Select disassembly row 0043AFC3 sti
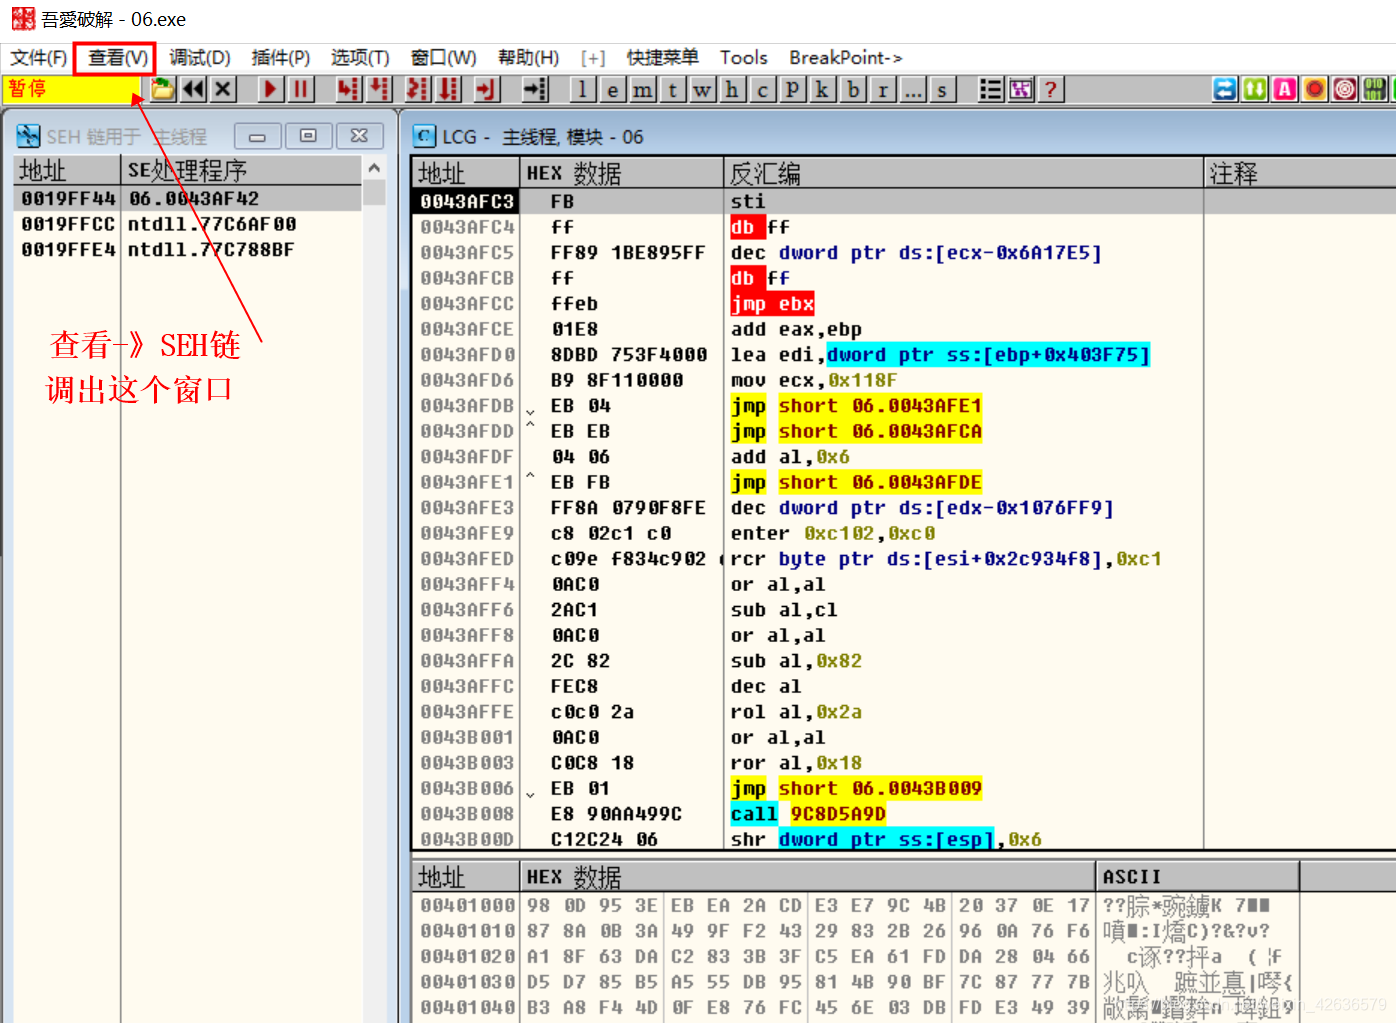The image size is (1396, 1023). [904, 201]
